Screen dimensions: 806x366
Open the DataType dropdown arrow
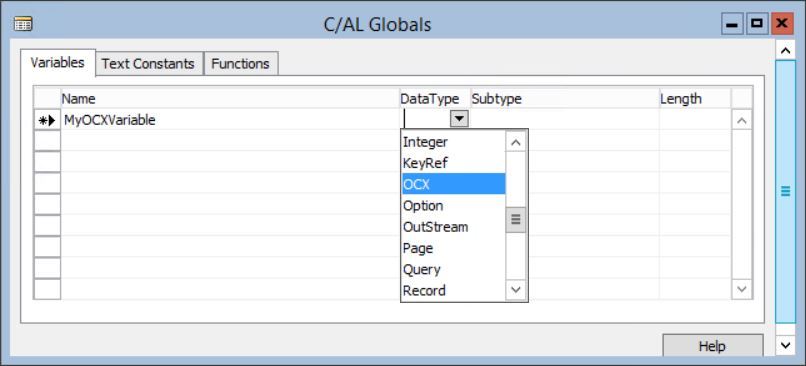point(459,119)
